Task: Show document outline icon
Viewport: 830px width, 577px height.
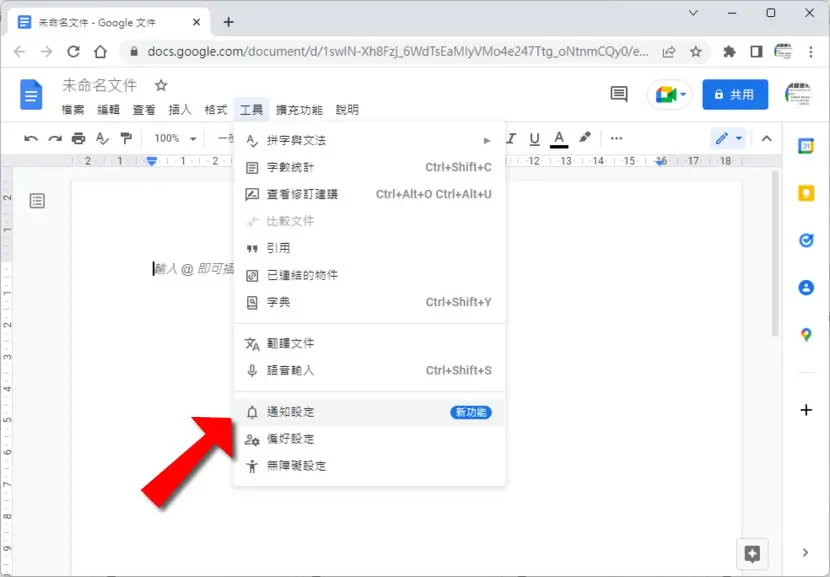Action: coord(37,201)
